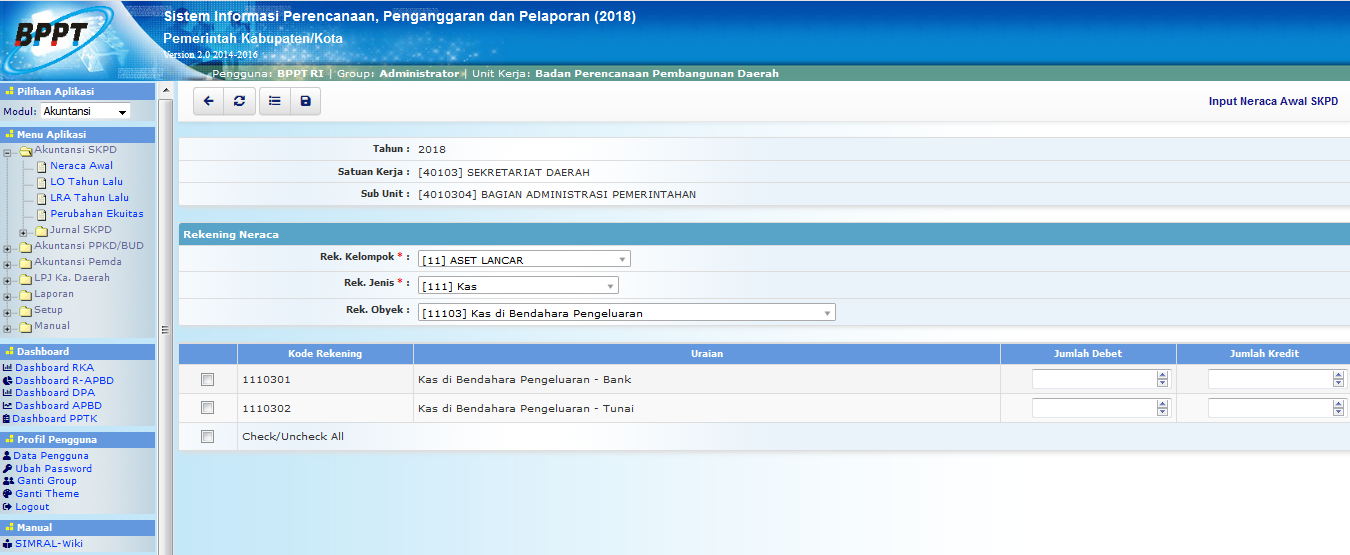Open the Rek. Kelompok dropdown

pyautogui.click(x=524, y=260)
